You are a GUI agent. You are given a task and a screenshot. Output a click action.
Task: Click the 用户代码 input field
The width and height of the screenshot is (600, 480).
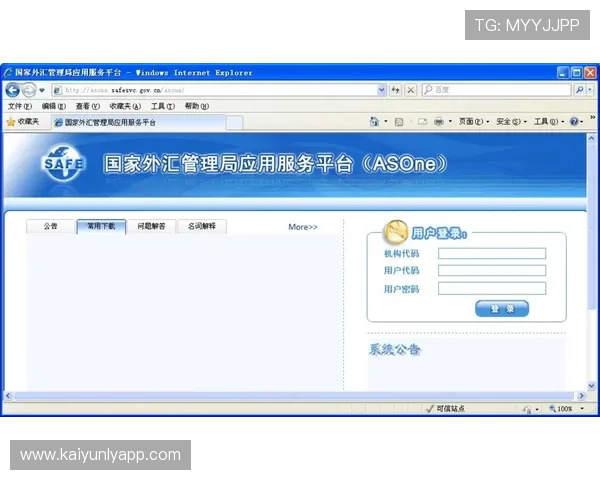pyautogui.click(x=492, y=271)
